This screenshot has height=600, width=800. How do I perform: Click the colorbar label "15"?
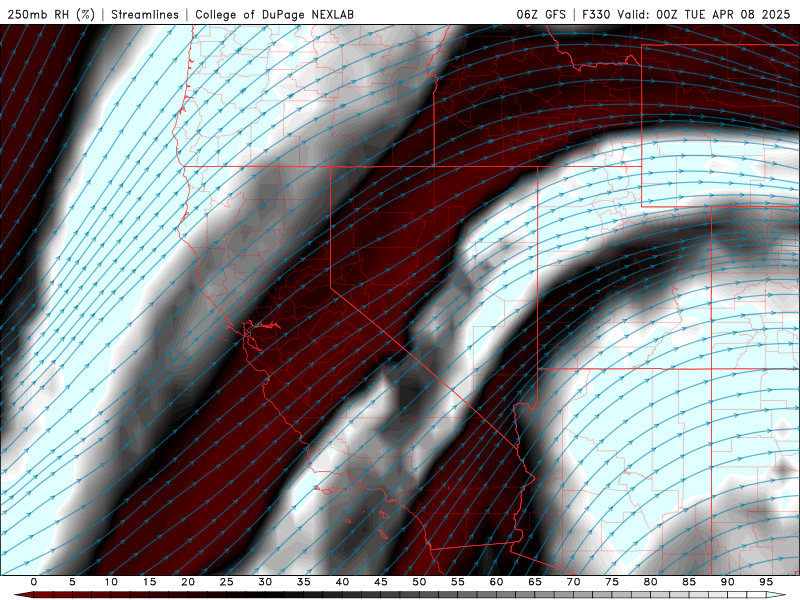(x=149, y=582)
